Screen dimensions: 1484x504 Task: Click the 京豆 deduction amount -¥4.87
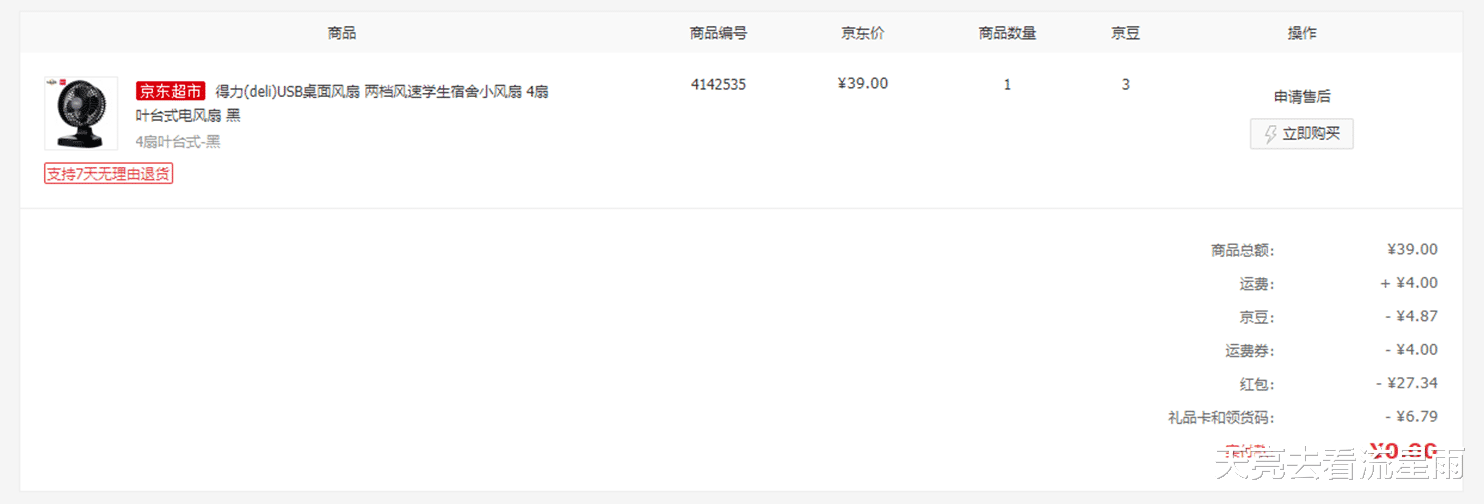1411,316
